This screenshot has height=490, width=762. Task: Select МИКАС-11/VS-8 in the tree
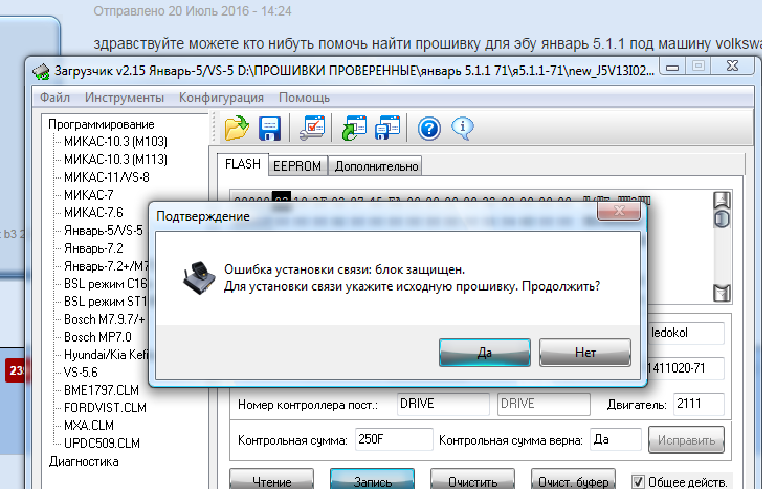[106, 177]
